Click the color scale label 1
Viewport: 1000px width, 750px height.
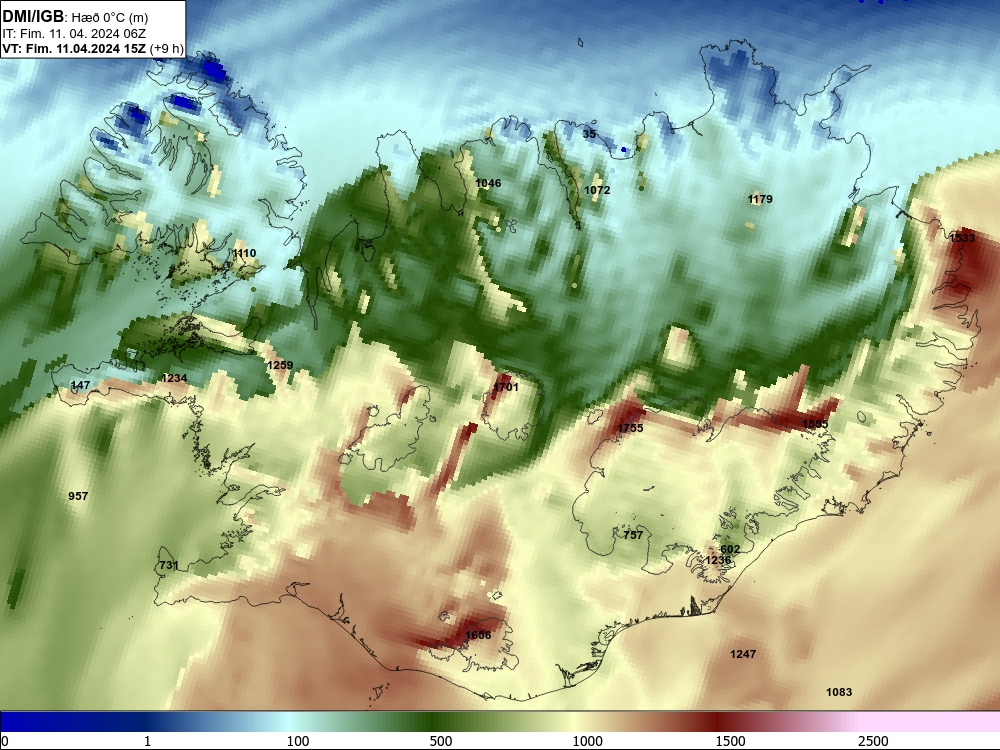click(x=147, y=741)
